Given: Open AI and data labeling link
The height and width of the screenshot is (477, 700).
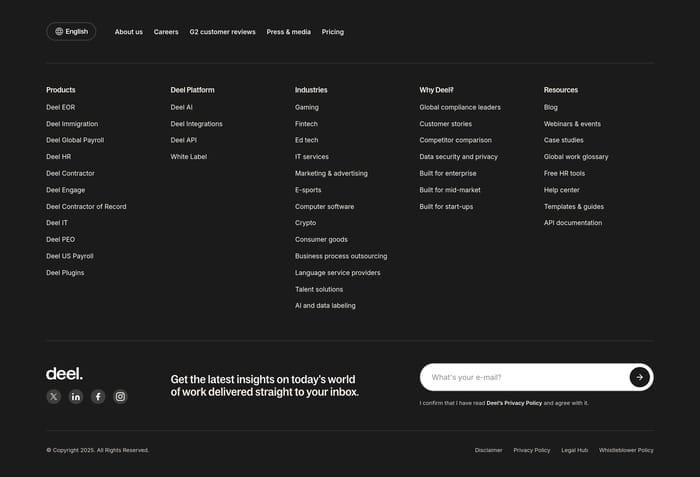Looking at the screenshot, I should 325,306.
